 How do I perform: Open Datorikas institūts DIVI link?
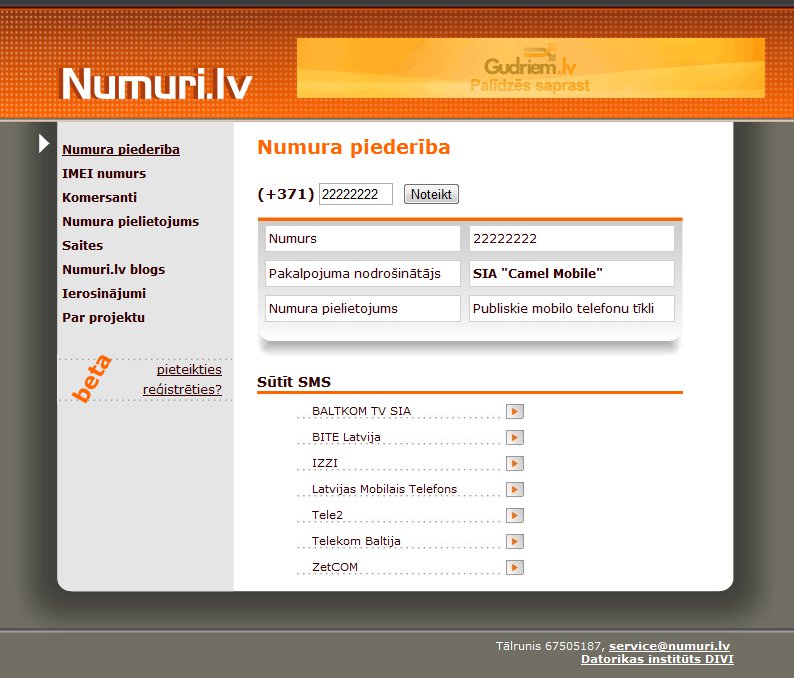point(657,659)
